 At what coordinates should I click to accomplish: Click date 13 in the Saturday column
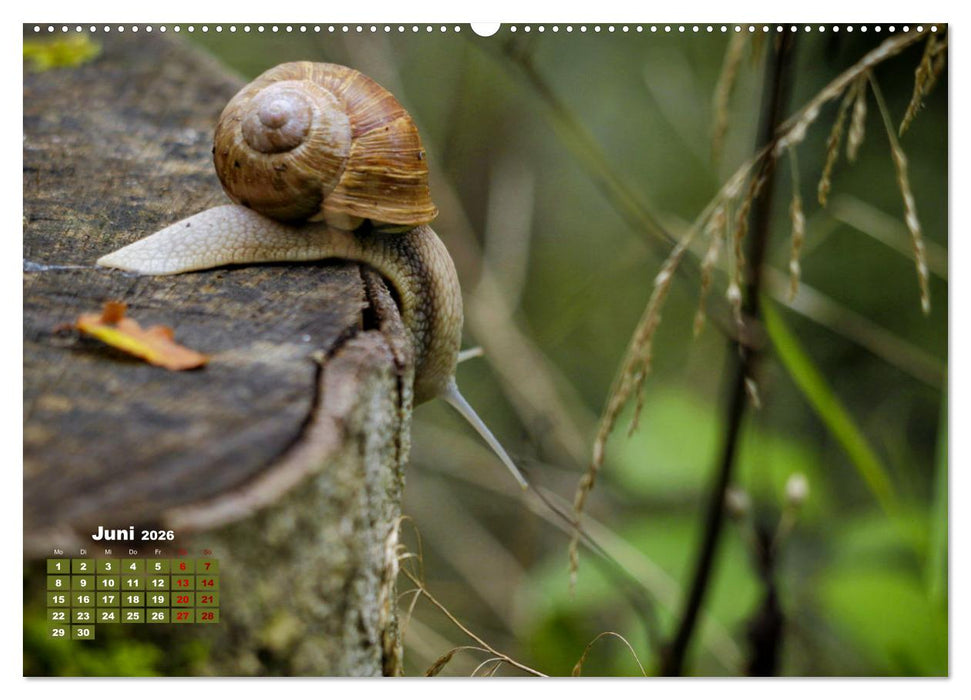pyautogui.click(x=182, y=583)
